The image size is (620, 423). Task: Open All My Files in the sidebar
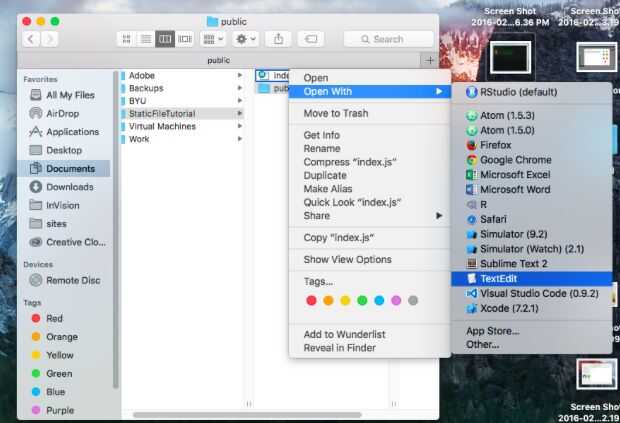(x=63, y=95)
